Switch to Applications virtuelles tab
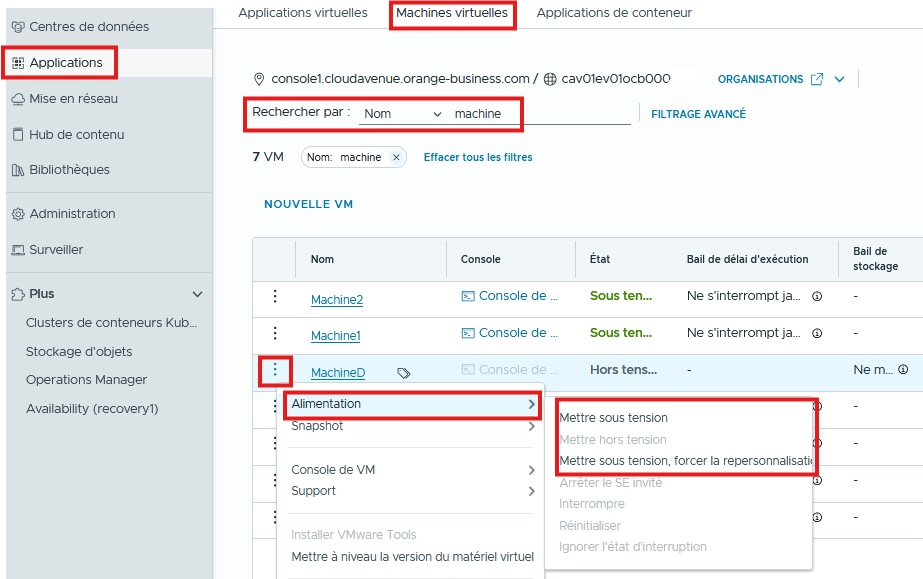Screen dimensions: 923x579 click(x=303, y=13)
